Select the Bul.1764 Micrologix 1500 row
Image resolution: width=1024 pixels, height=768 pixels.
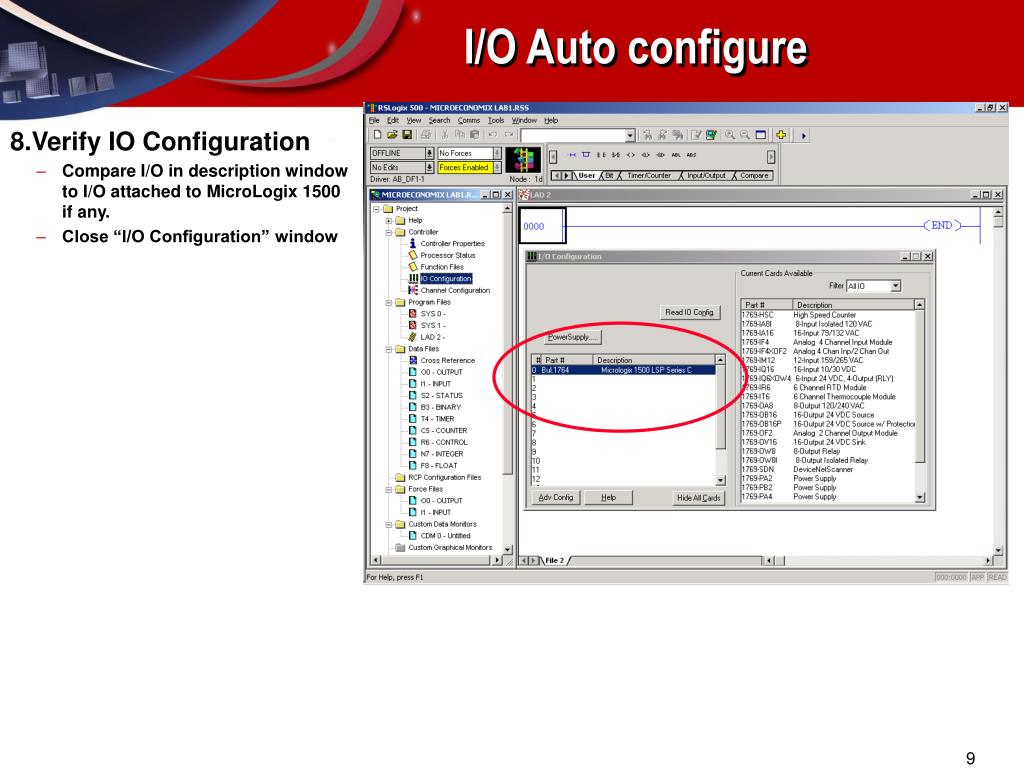pyautogui.click(x=624, y=370)
